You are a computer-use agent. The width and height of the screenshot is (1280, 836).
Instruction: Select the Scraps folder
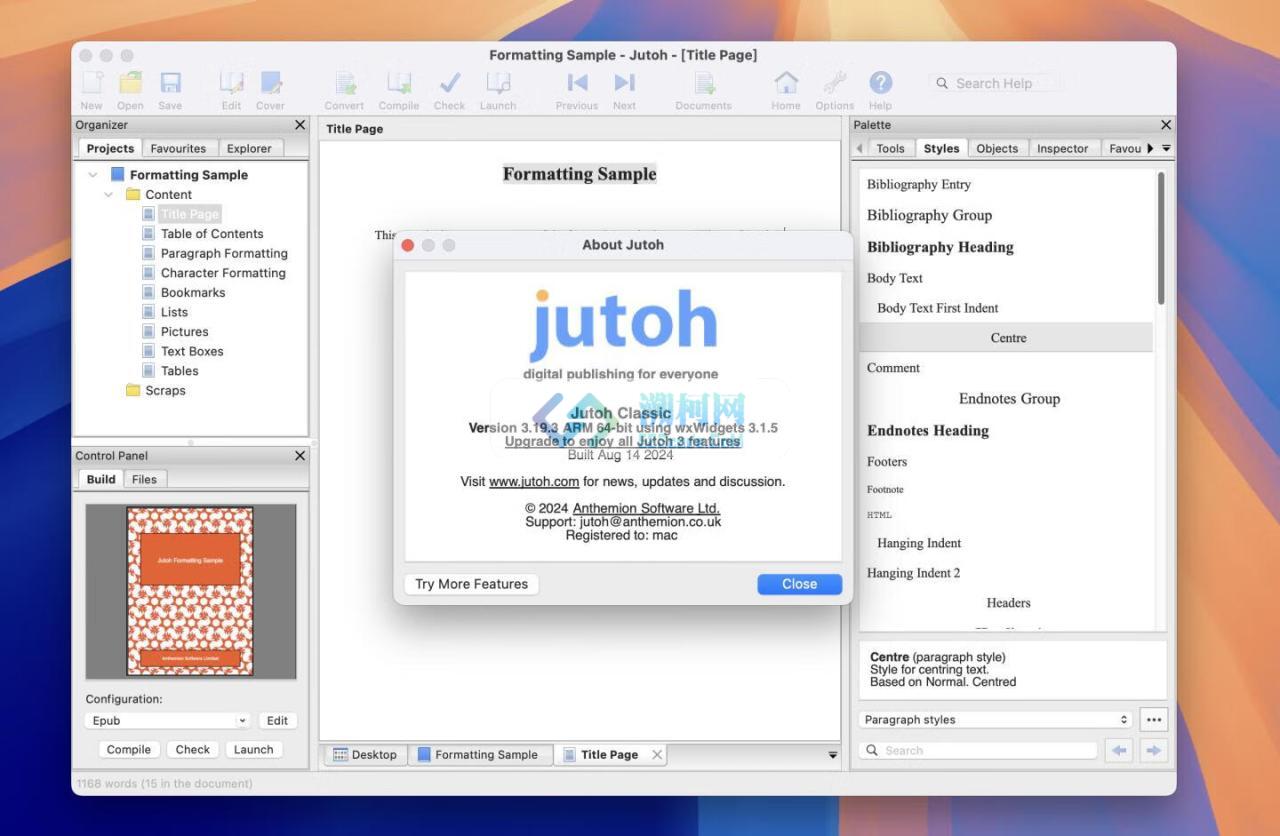point(165,391)
